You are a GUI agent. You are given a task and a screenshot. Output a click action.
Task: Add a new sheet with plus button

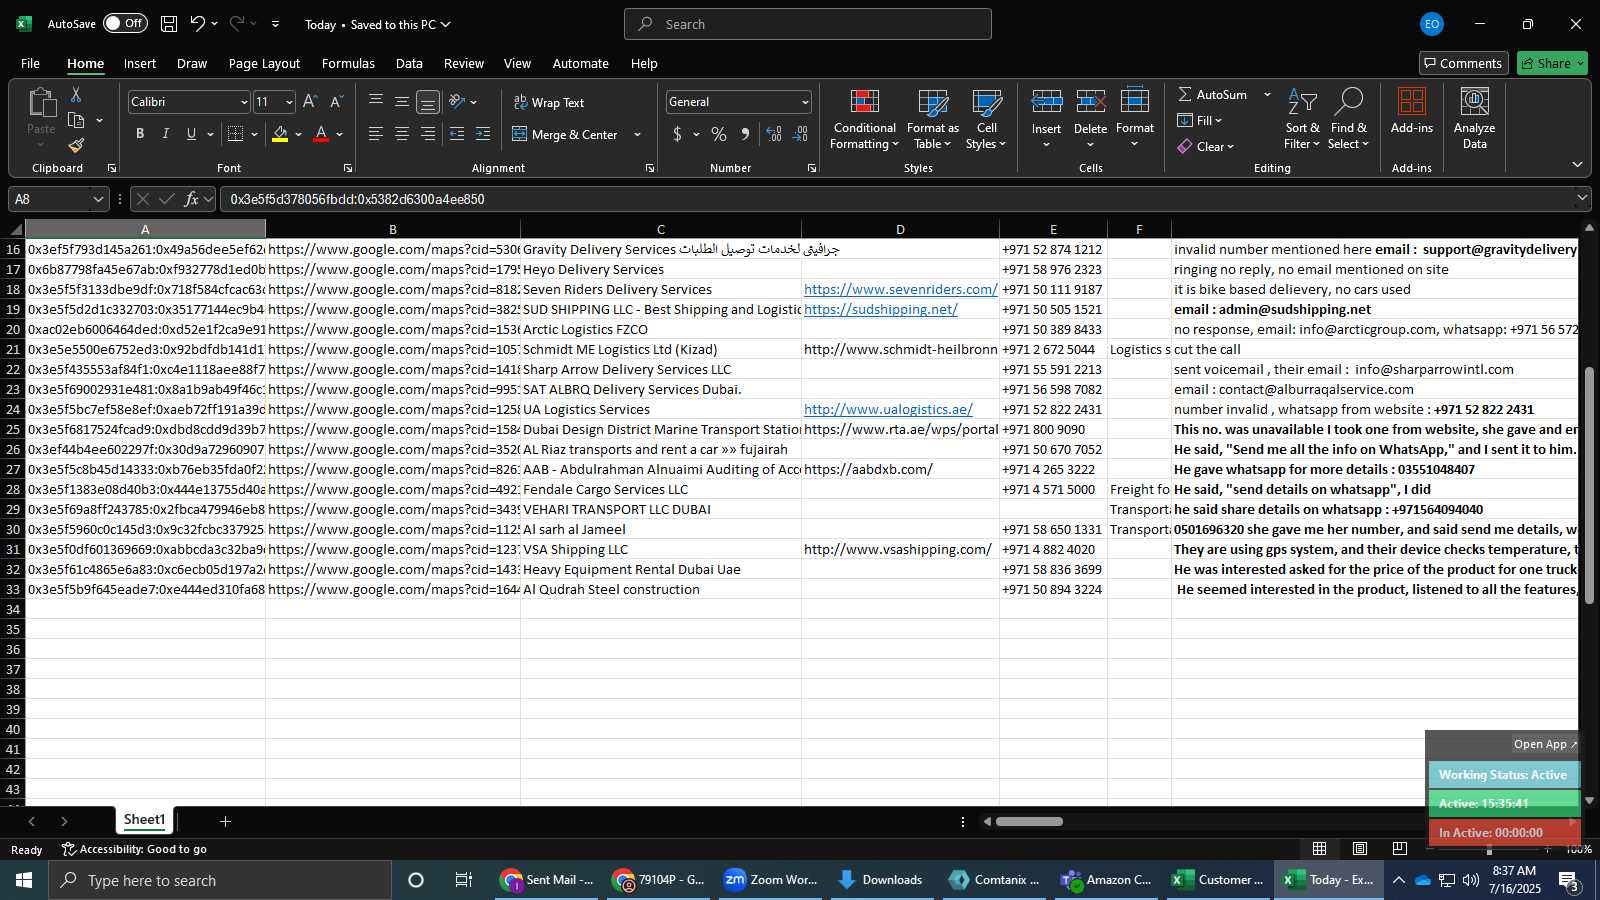(225, 821)
